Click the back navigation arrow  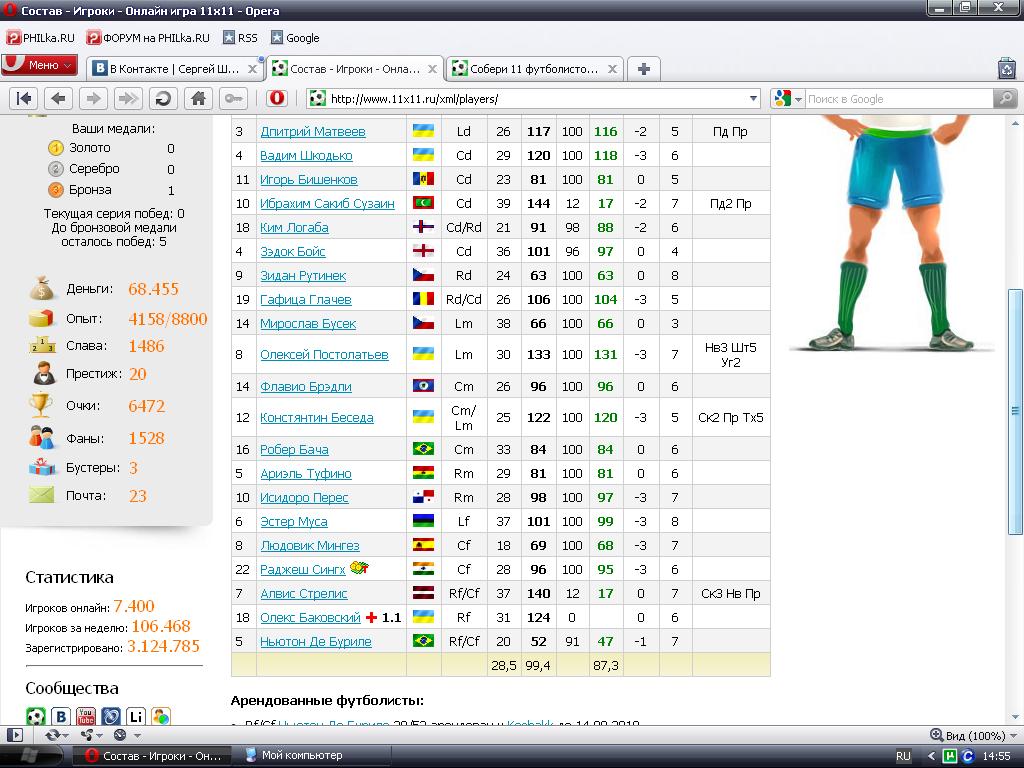59,98
